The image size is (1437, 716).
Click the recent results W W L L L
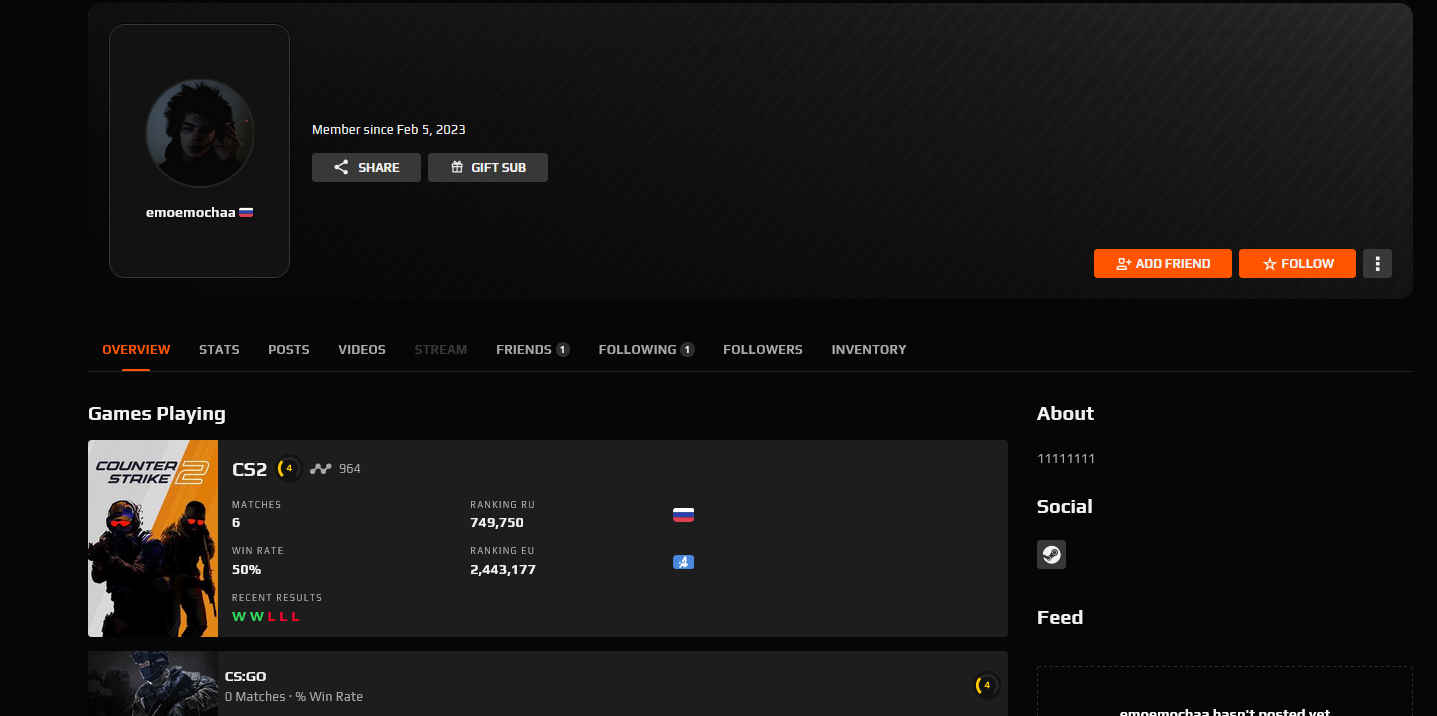tap(266, 616)
